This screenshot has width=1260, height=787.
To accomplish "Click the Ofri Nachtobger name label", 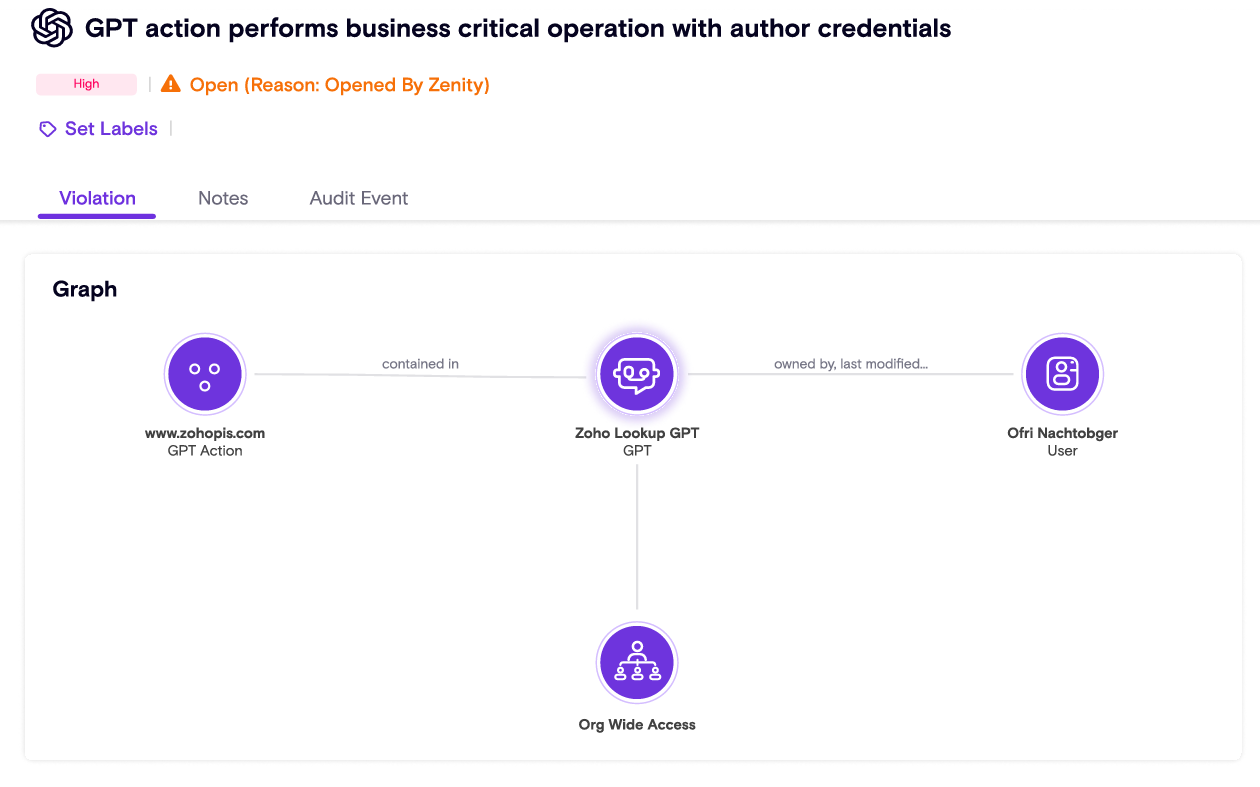I will click(1062, 433).
